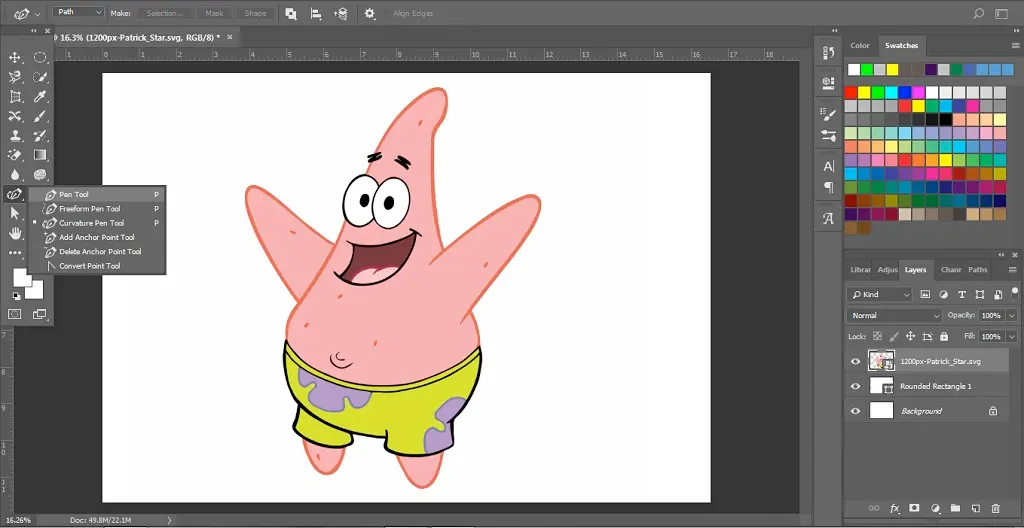Open the Swatches panel menu
Screen dimensions: 1024x528
[1014, 45]
